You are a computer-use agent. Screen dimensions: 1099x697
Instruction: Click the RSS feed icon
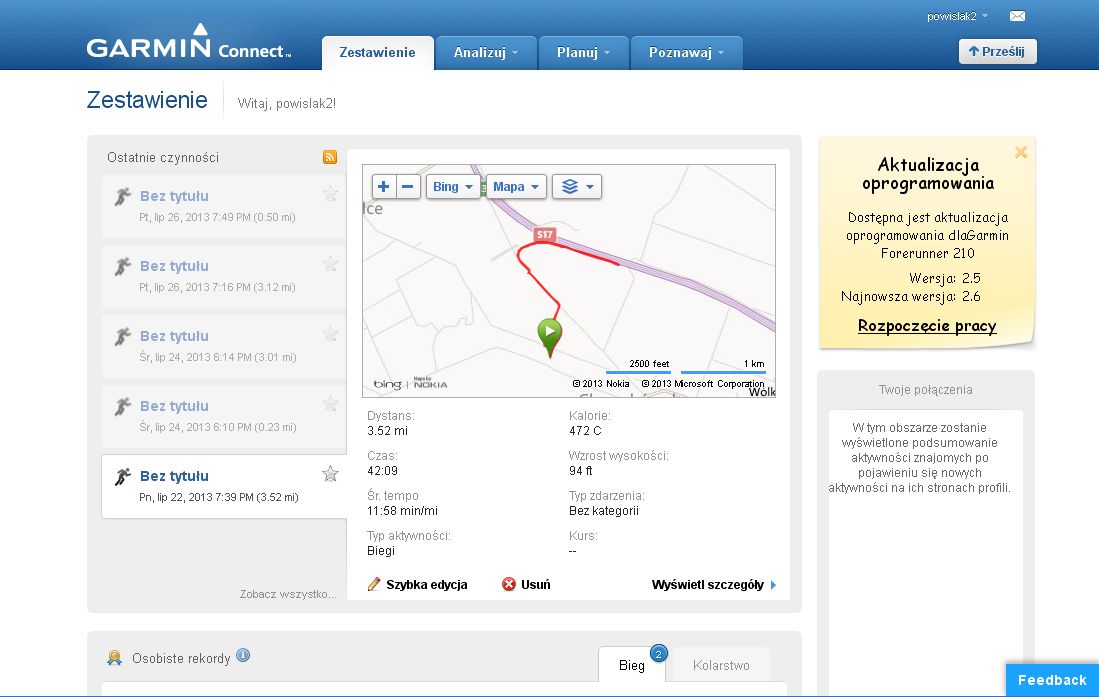coord(329,157)
